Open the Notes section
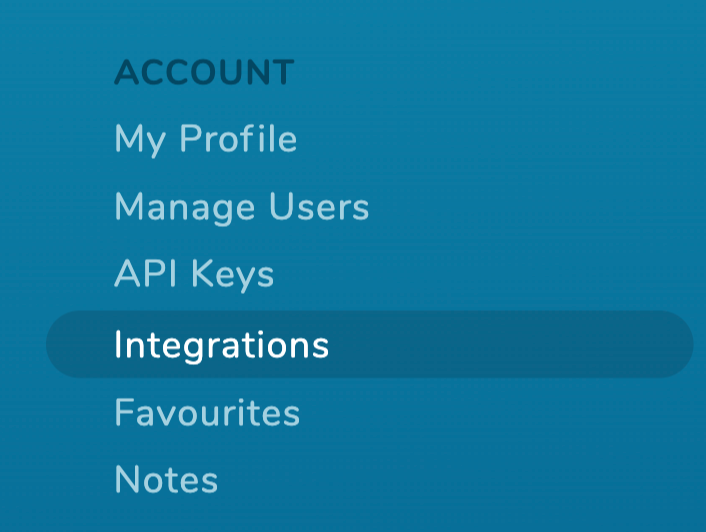Screen dimensions: 706x532 [x=166, y=480]
